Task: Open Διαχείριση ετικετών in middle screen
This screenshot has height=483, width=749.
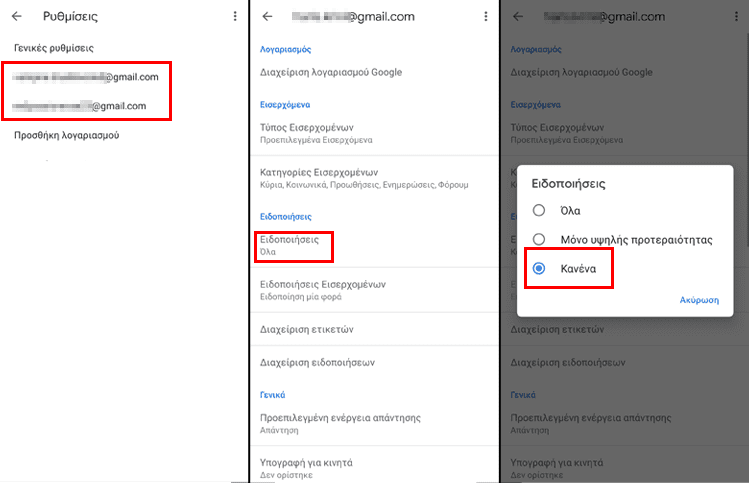Action: coord(374,329)
